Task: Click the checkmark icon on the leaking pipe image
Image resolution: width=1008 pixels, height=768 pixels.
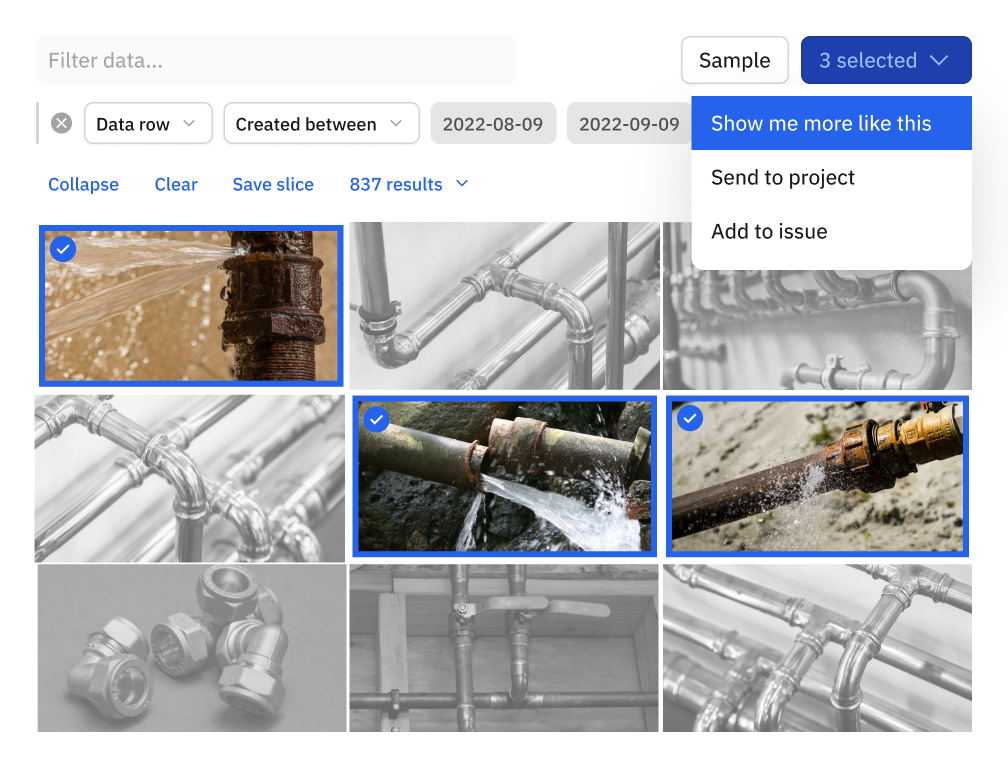Action: tap(63, 249)
